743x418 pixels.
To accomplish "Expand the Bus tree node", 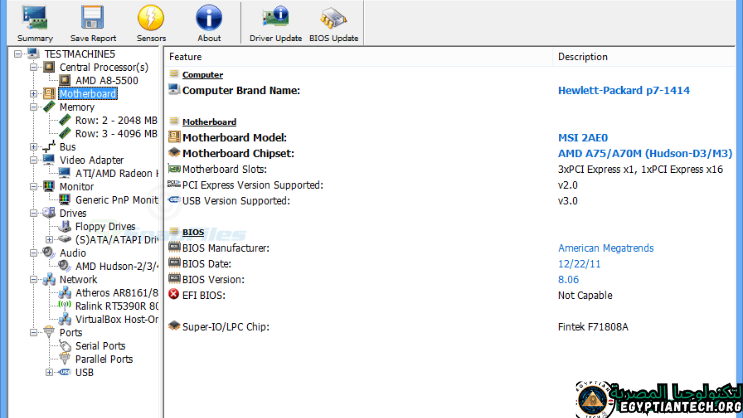I will [35, 147].
